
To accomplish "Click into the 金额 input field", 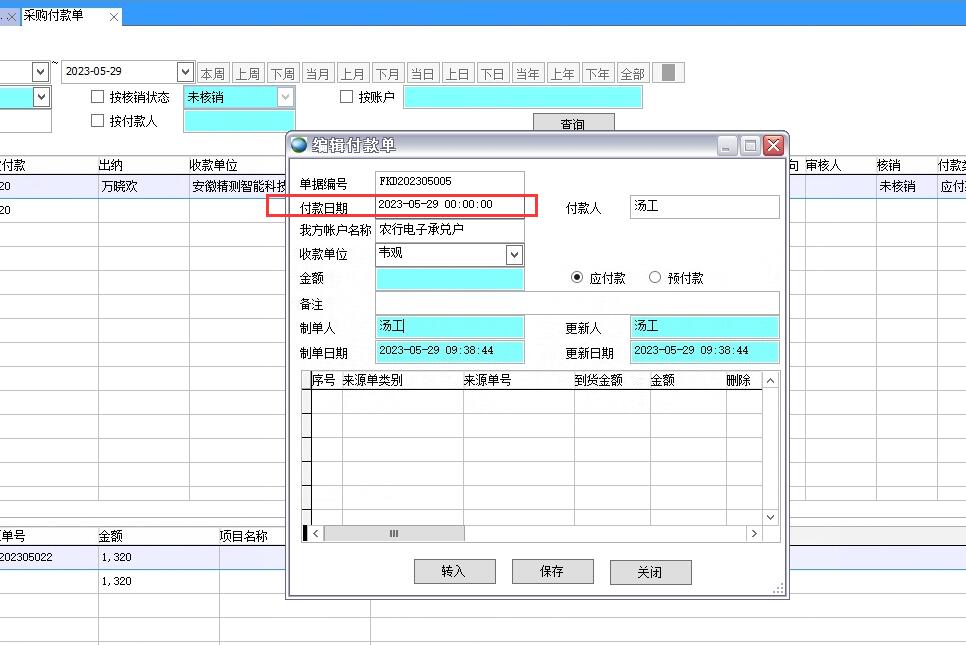I will tap(449, 279).
